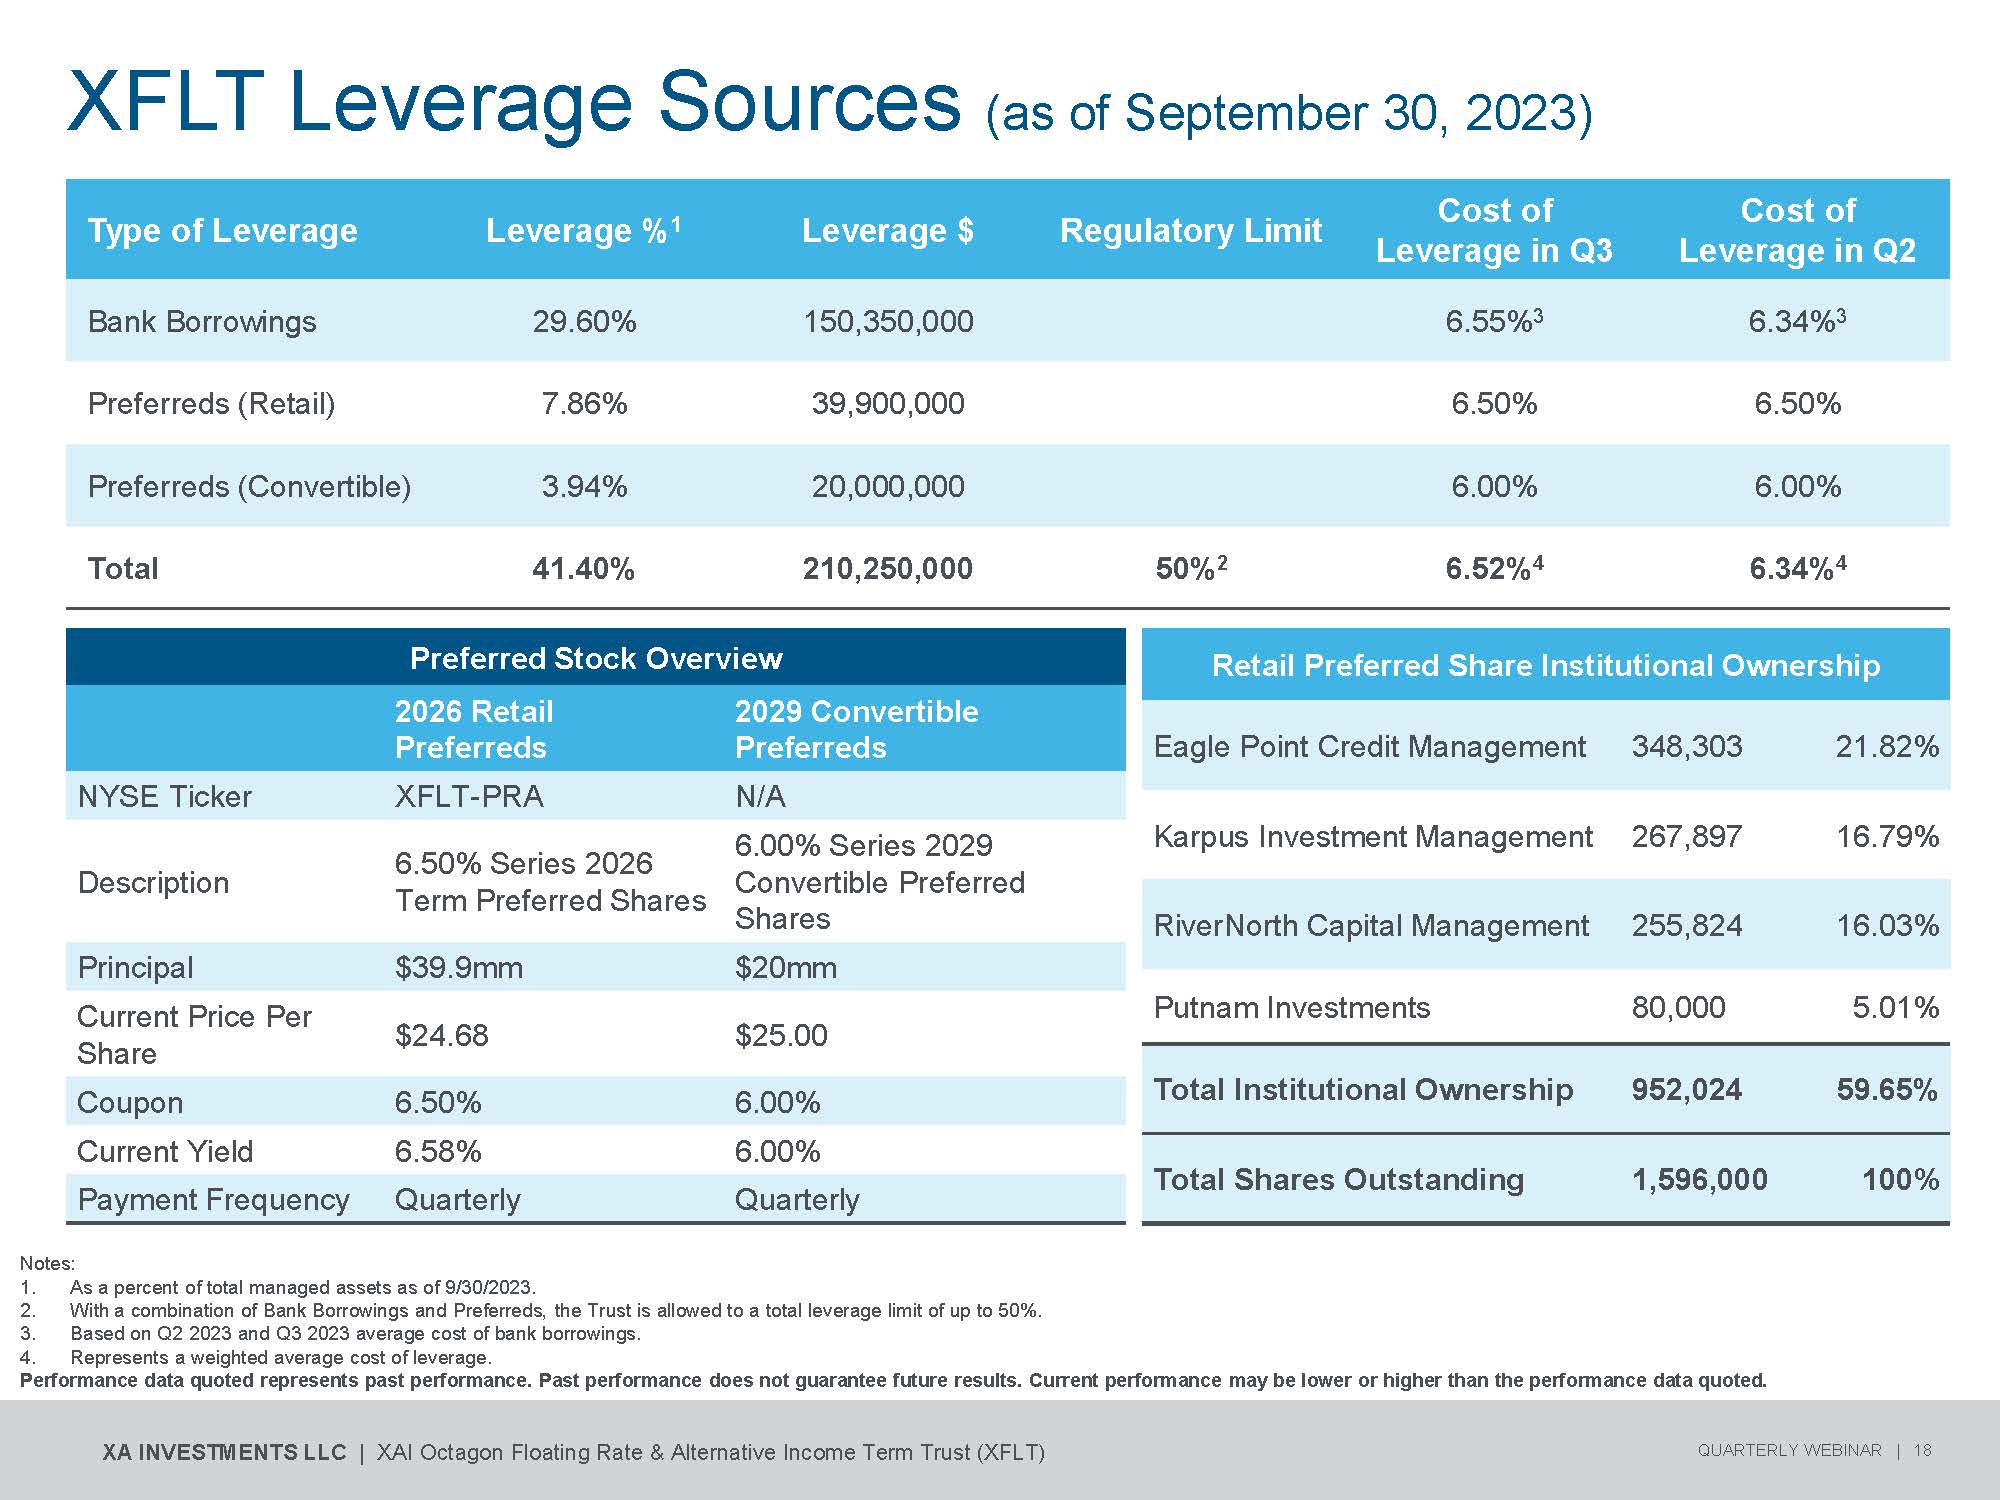Select the Preferreds (Convertible) row label
The height and width of the screenshot is (1500, 2000).
(x=249, y=487)
